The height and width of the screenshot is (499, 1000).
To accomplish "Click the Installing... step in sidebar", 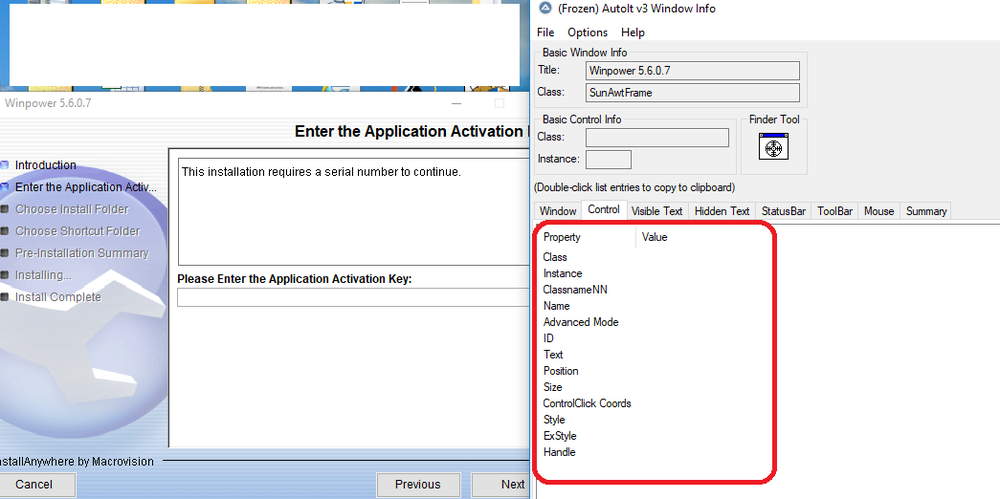I will click(43, 275).
